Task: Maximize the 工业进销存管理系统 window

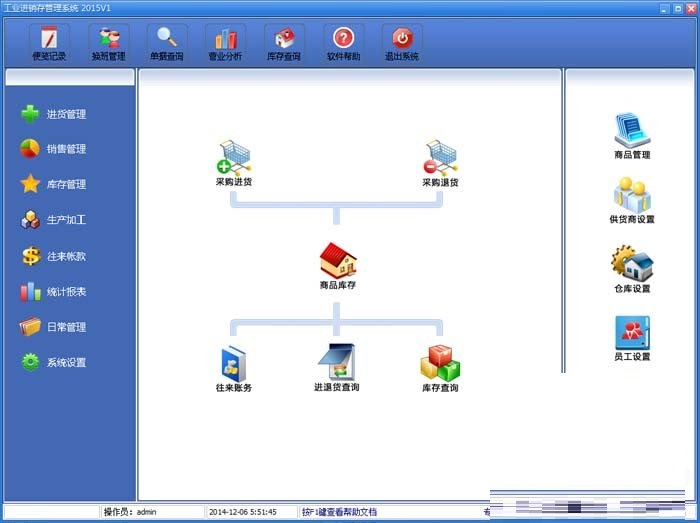Action: coord(678,8)
